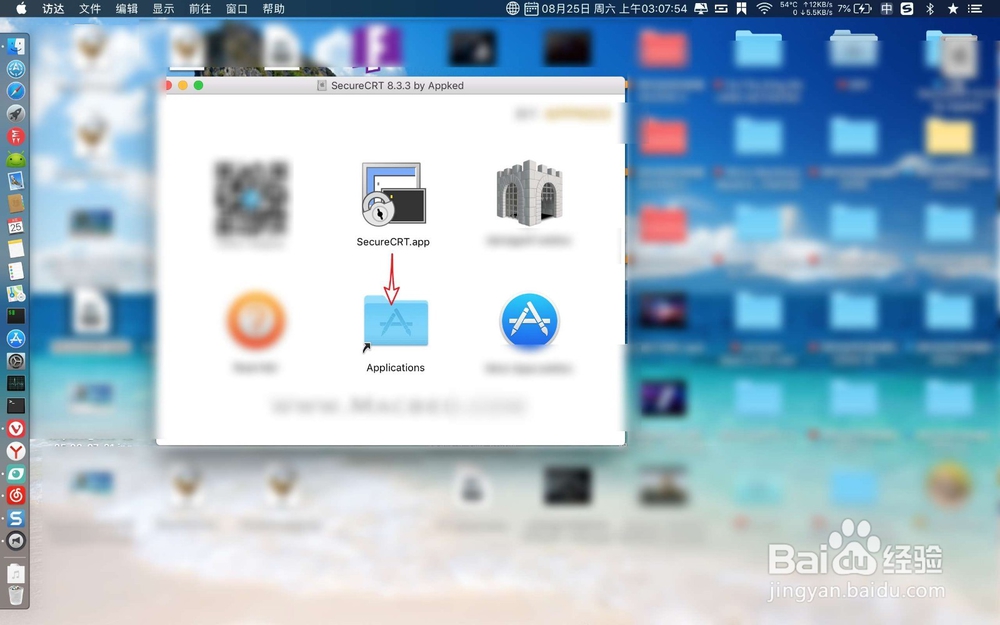
Task: Open the music file stack in Dock
Action: pyautogui.click(x=16, y=573)
